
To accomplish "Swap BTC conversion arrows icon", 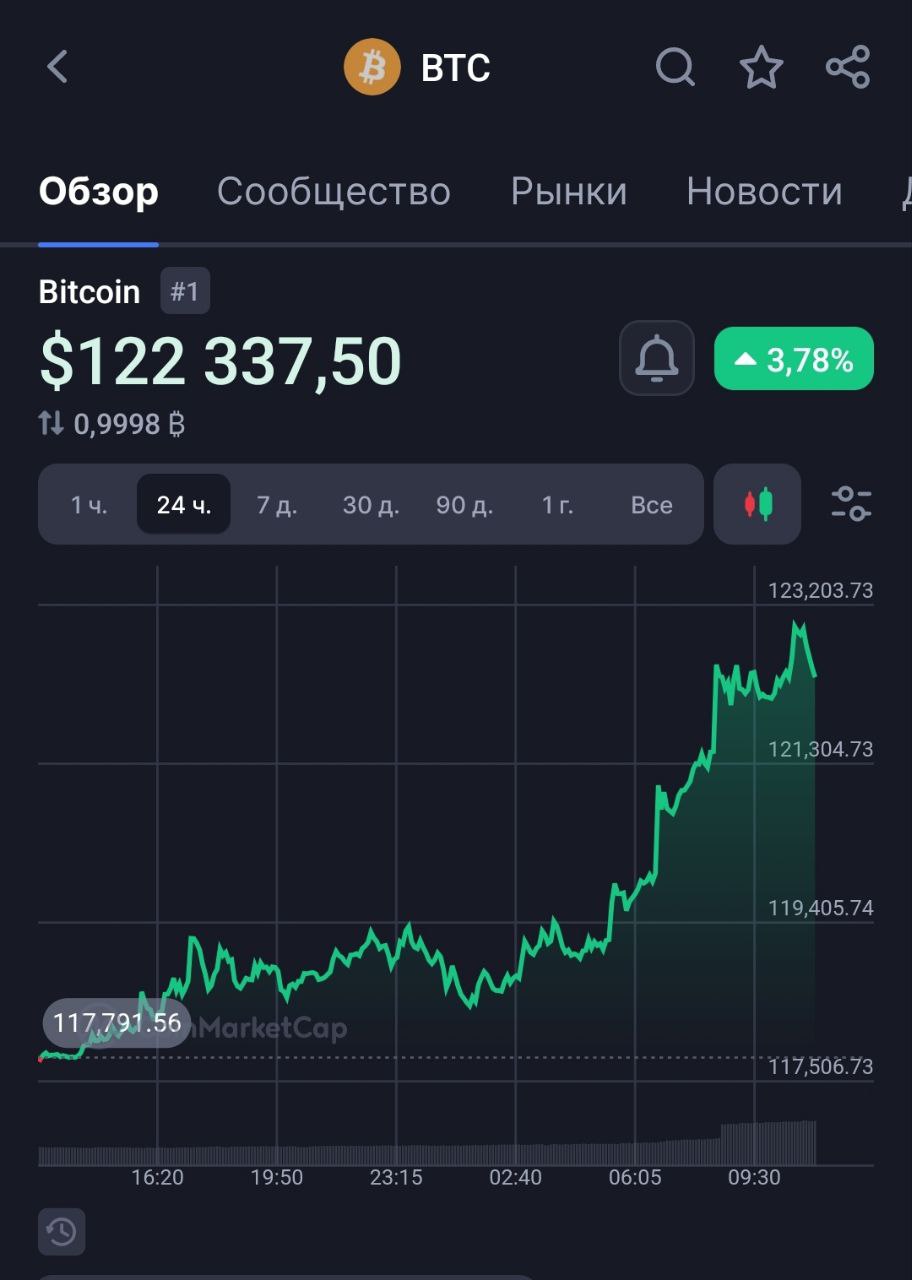I will [x=51, y=424].
